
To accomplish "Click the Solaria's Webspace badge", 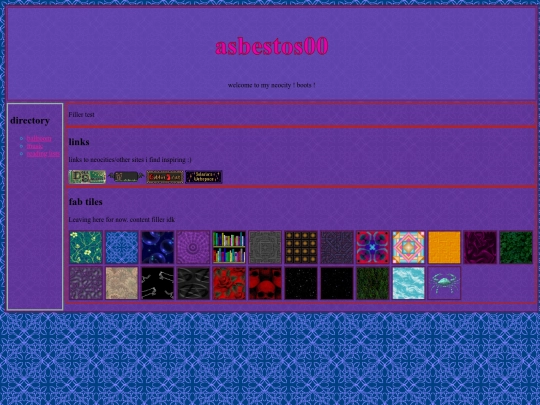I will point(204,177).
